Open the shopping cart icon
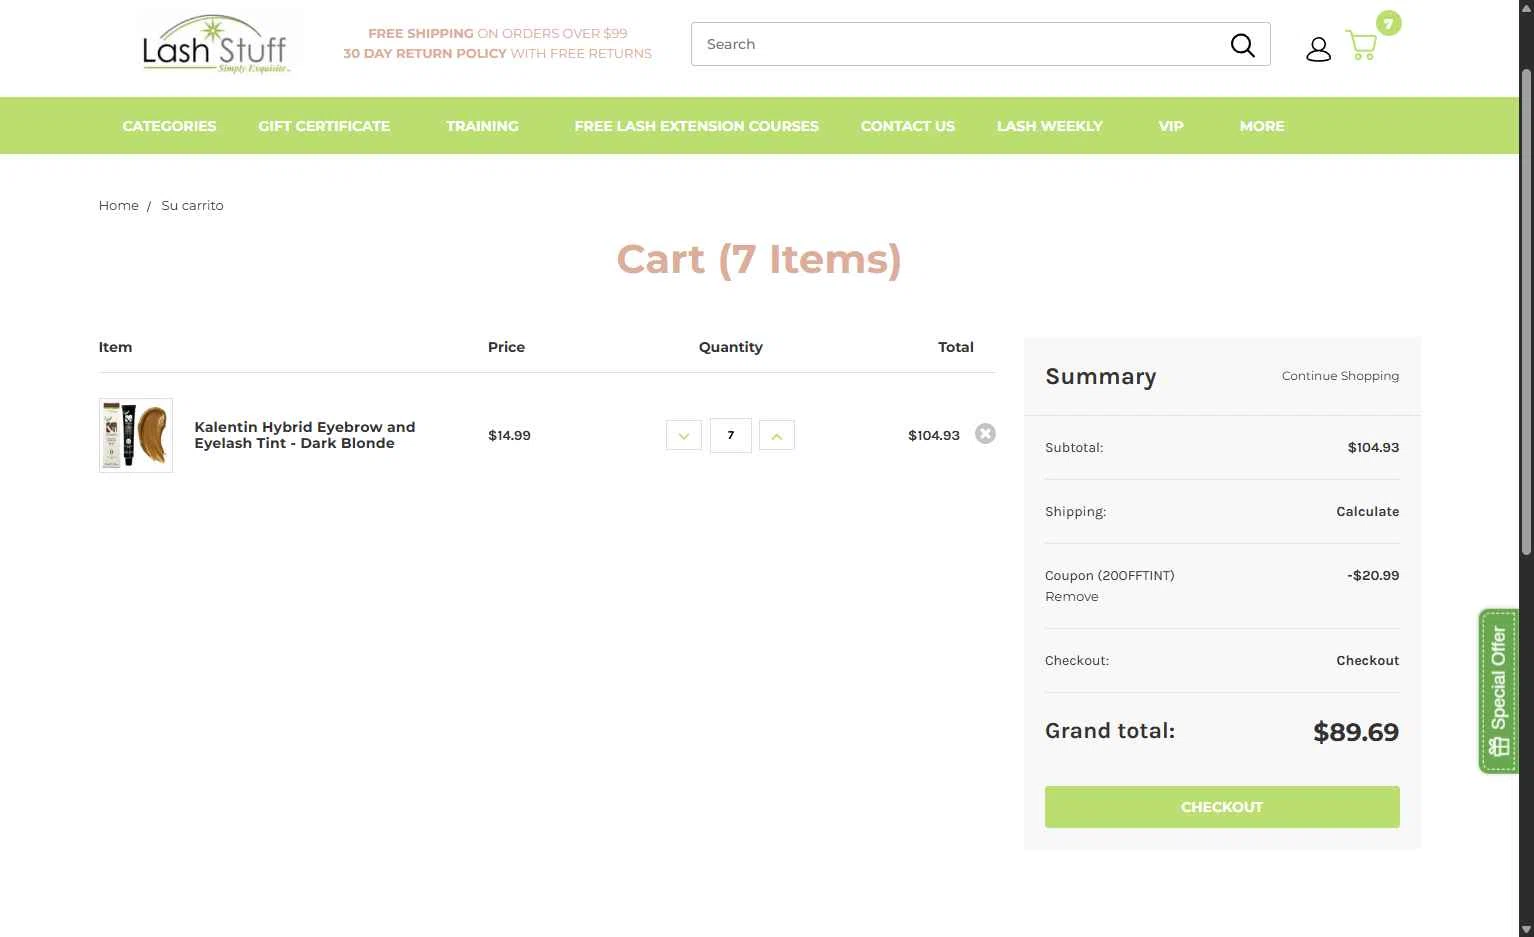 1362,45
